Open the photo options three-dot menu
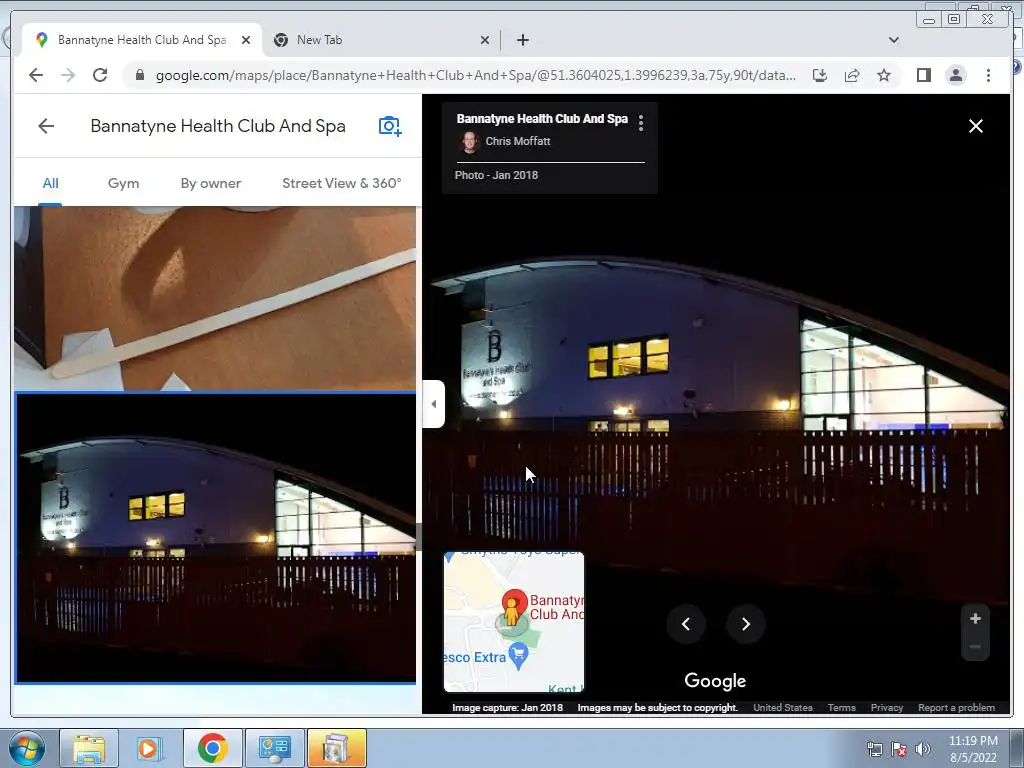Screen dimensions: 1024x768 pyautogui.click(x=641, y=123)
